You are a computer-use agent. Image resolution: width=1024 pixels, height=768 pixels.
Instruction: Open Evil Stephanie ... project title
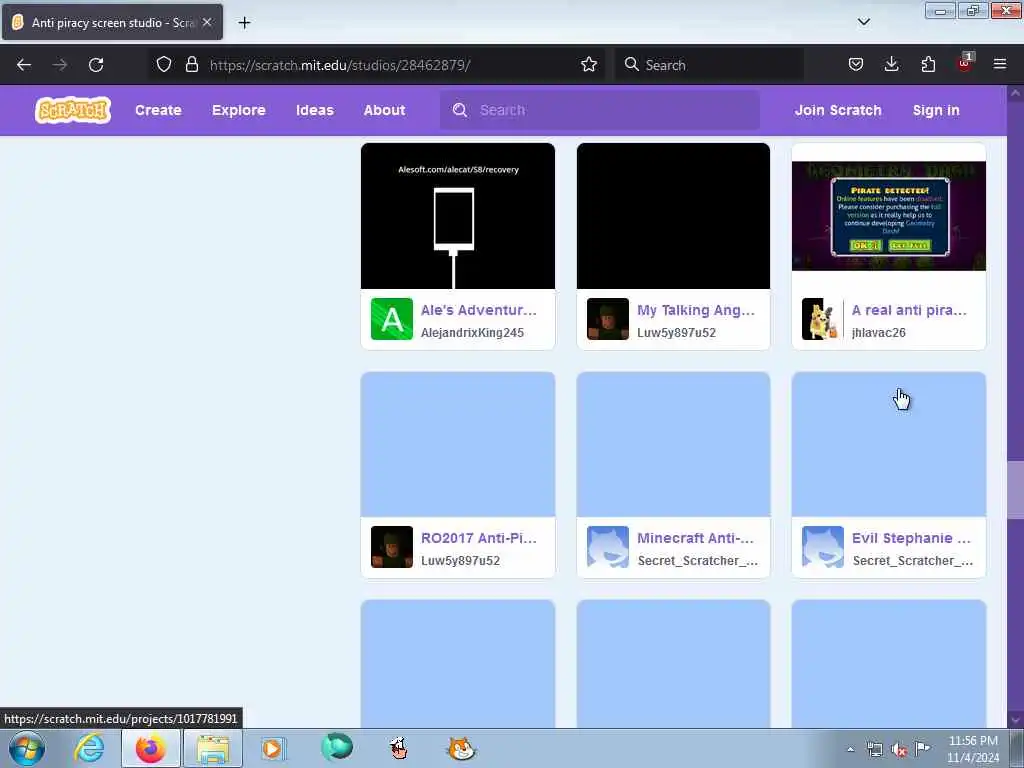pyautogui.click(x=911, y=538)
